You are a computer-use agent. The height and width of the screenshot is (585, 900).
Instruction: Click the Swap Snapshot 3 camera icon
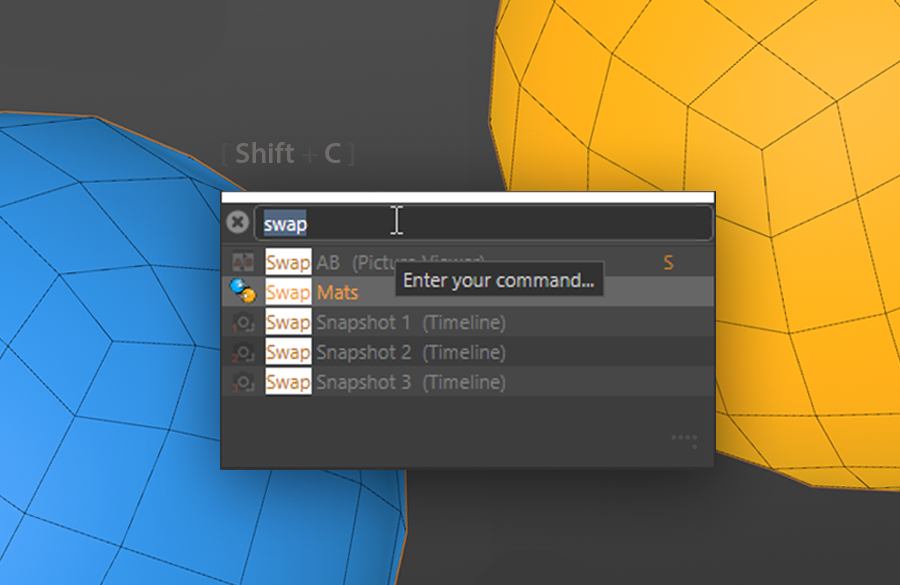tap(243, 382)
